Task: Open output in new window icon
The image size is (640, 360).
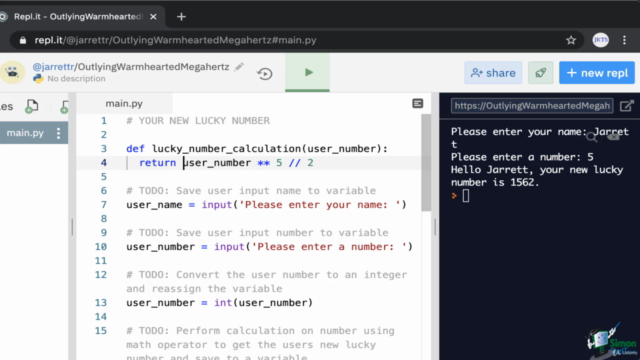Action: point(627,106)
